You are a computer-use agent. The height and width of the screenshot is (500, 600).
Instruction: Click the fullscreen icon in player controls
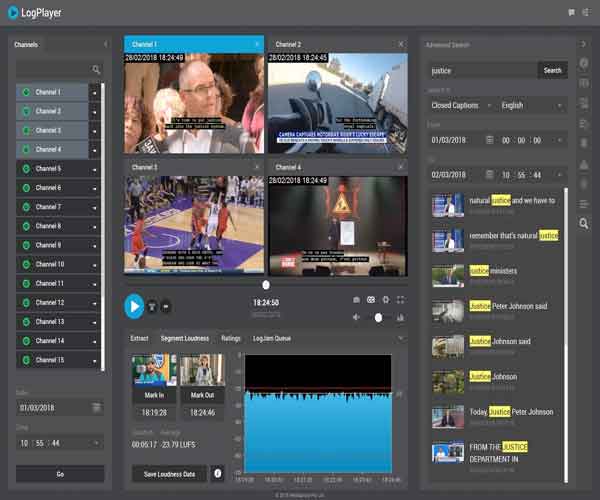(x=400, y=300)
